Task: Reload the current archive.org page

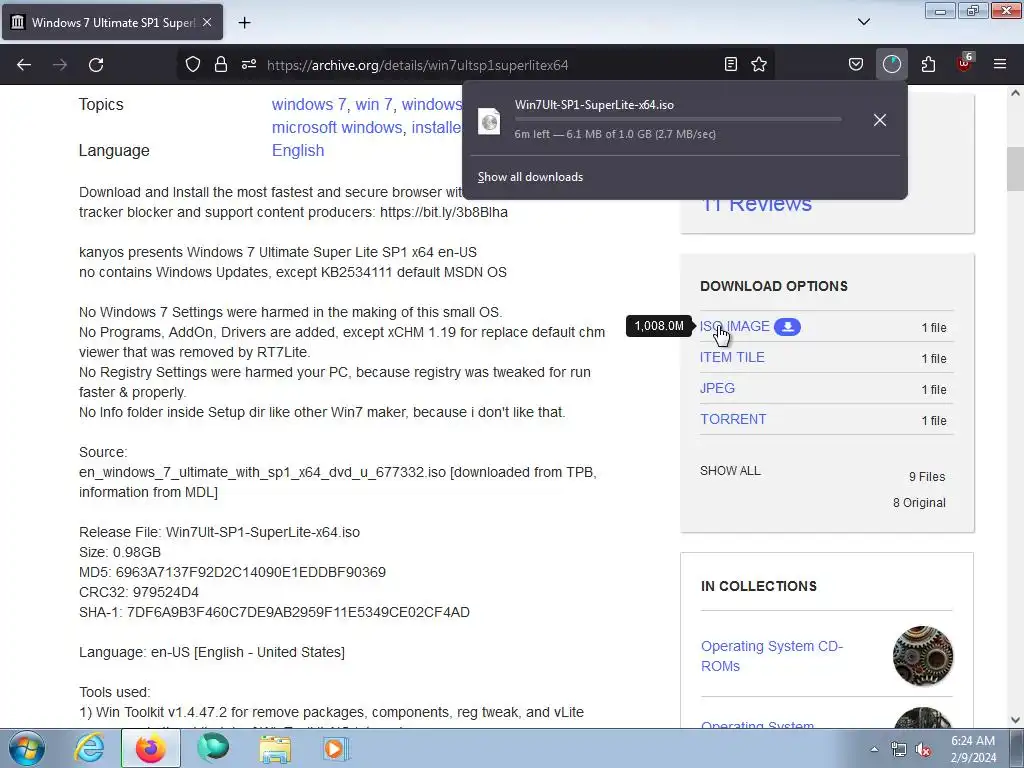Action: [x=96, y=65]
